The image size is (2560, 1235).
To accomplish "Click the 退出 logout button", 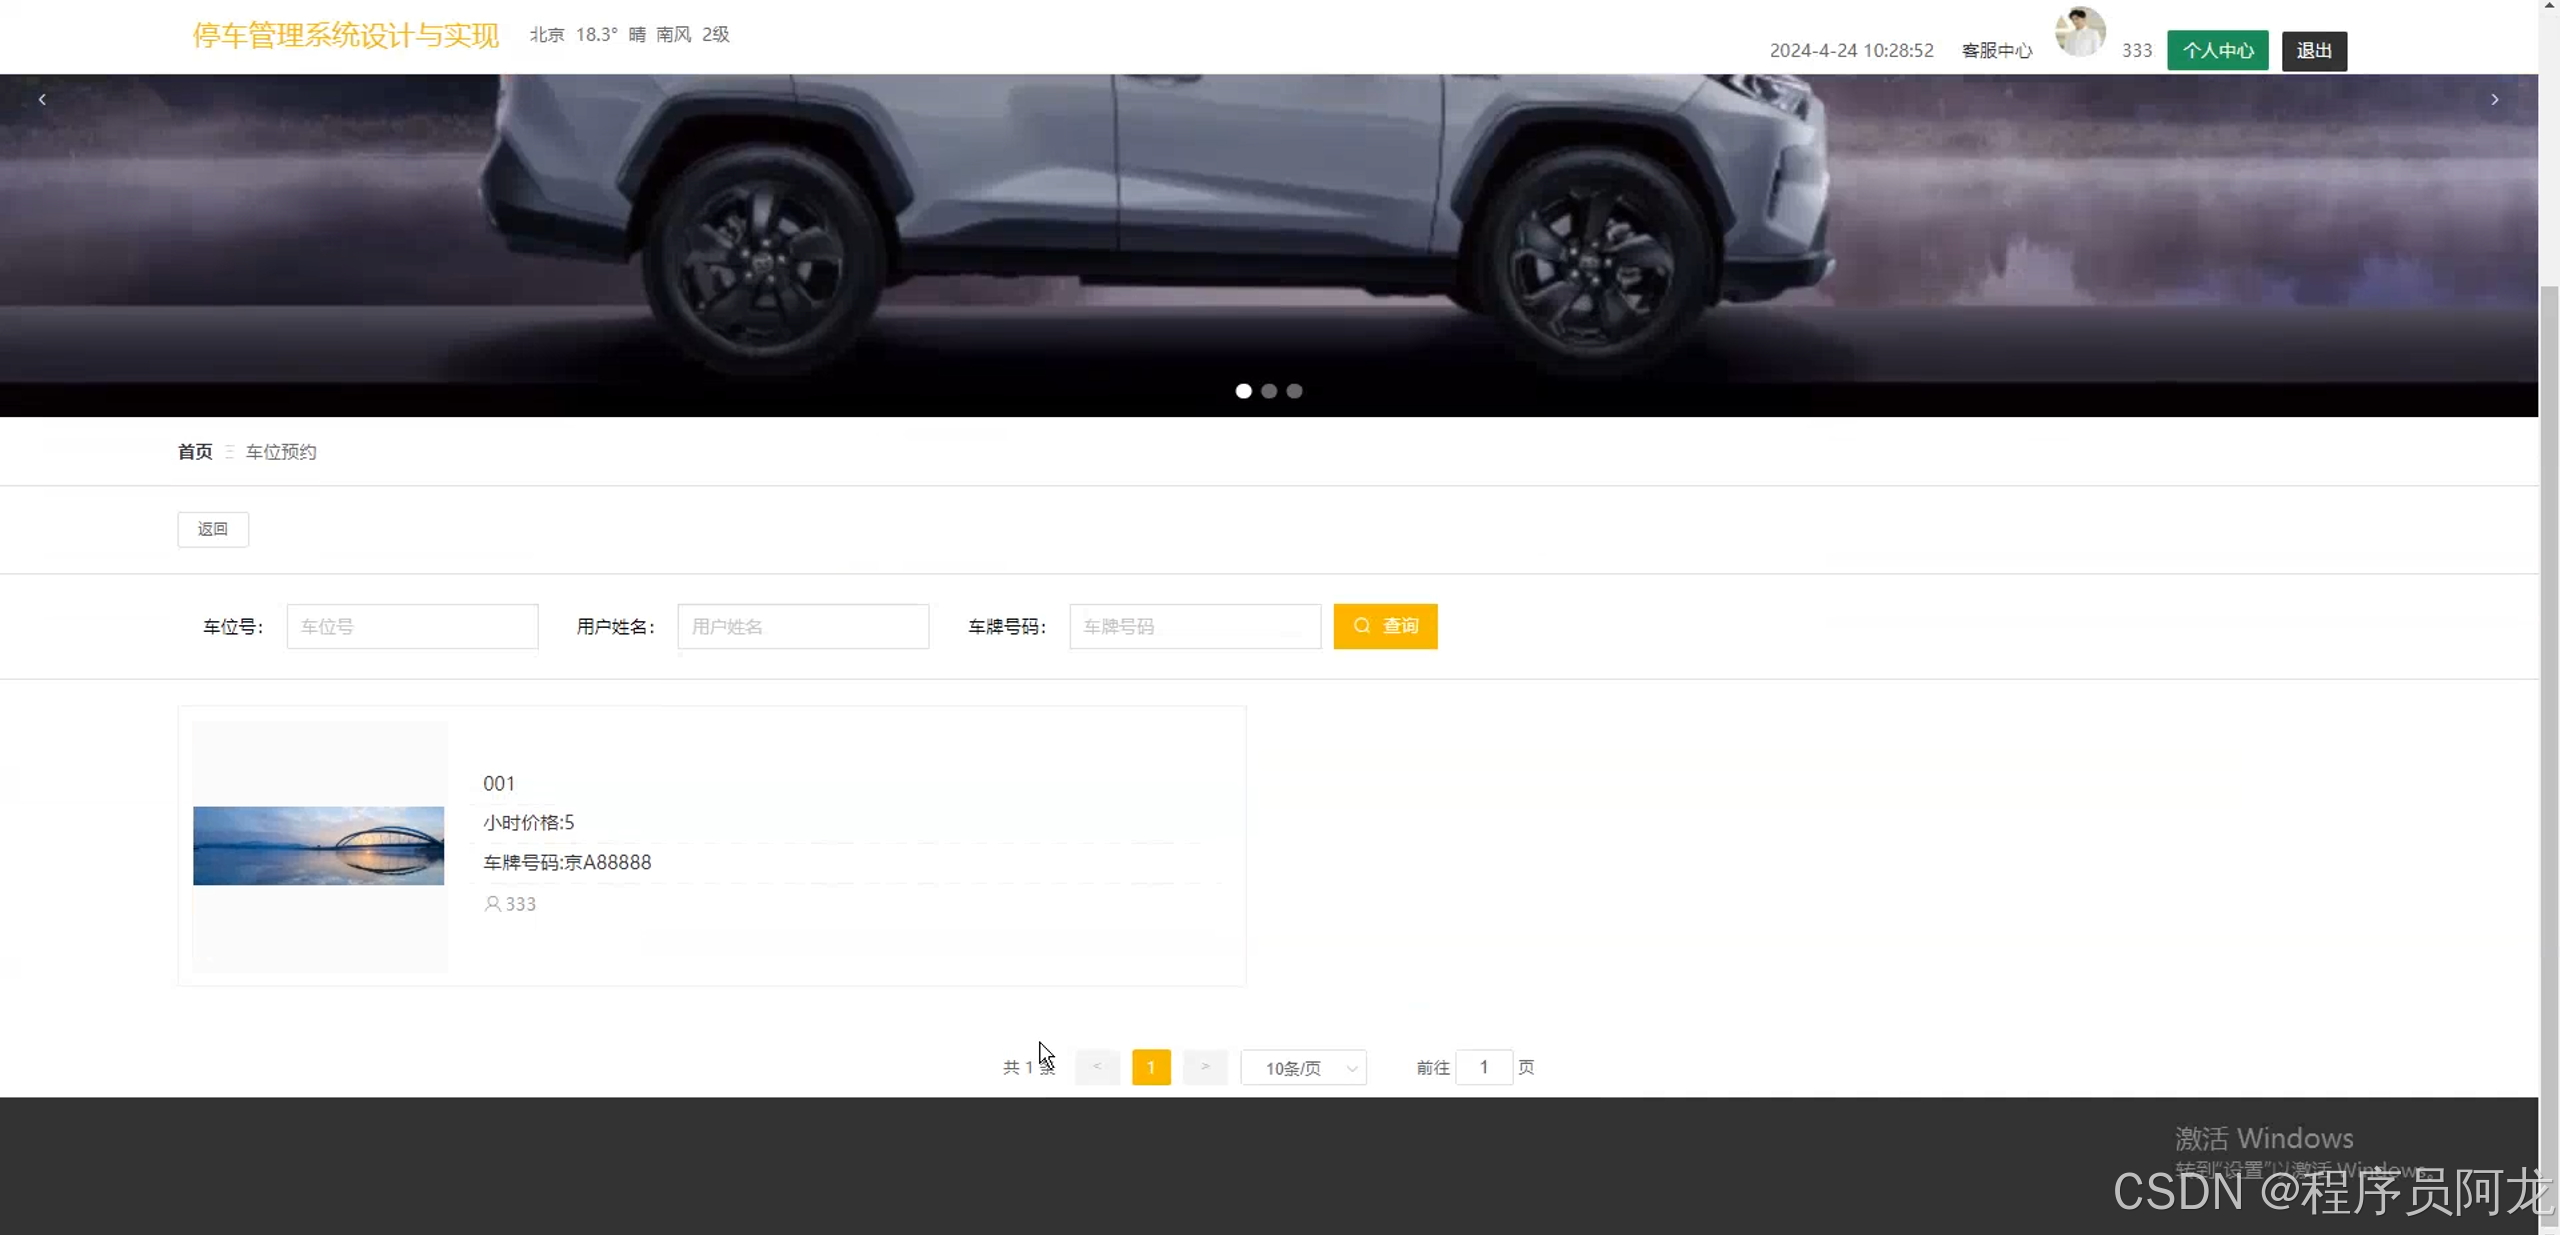I will click(2313, 50).
